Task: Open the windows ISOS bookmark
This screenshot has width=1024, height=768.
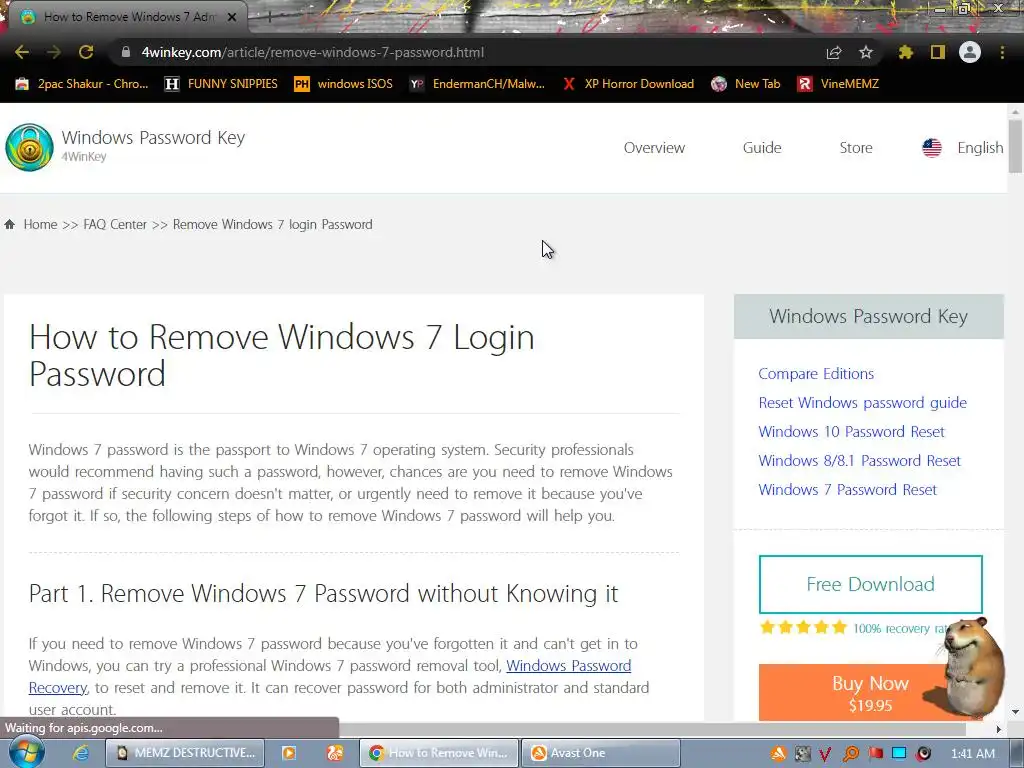Action: pyautogui.click(x=344, y=84)
